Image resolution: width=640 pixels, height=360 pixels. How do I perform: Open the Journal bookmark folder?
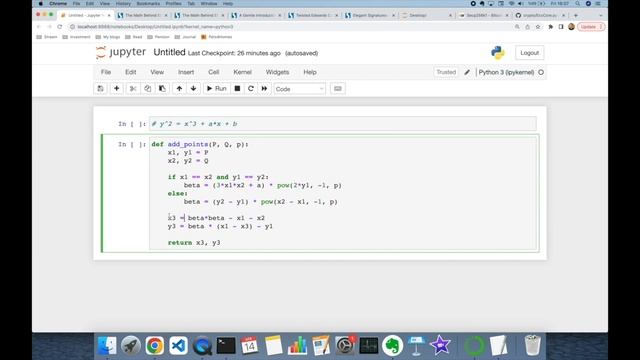pyautogui.click(x=185, y=37)
